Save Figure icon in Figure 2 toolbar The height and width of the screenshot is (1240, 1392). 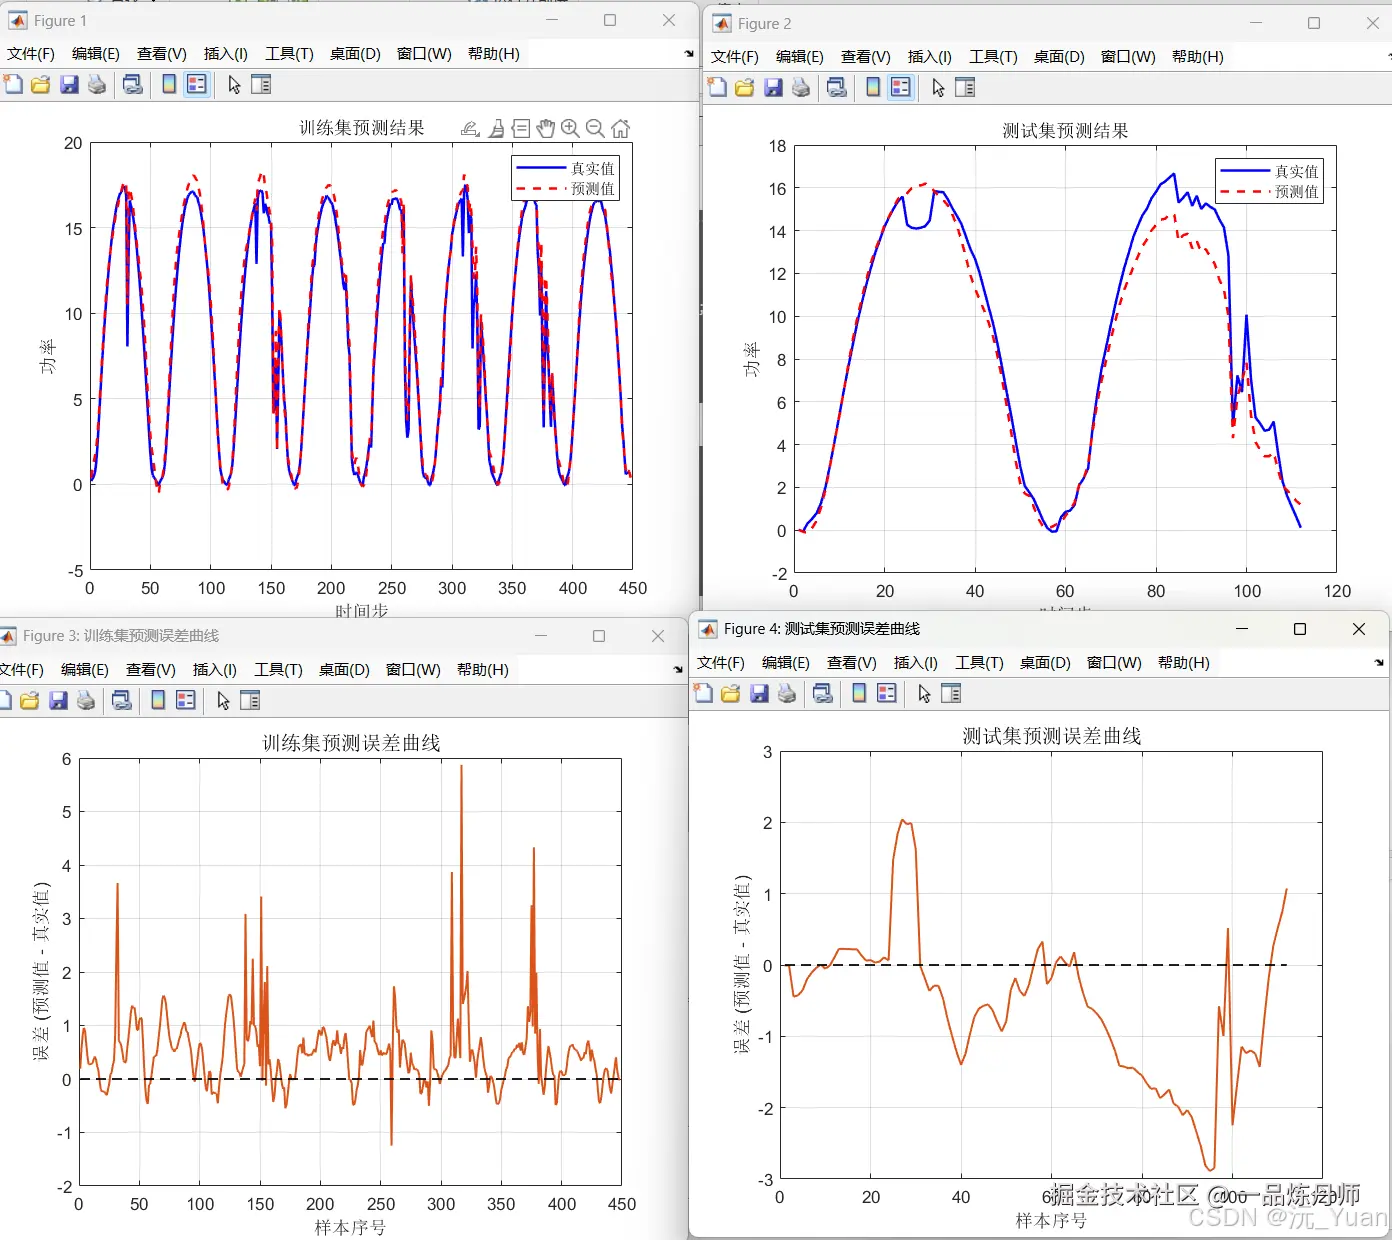(773, 88)
